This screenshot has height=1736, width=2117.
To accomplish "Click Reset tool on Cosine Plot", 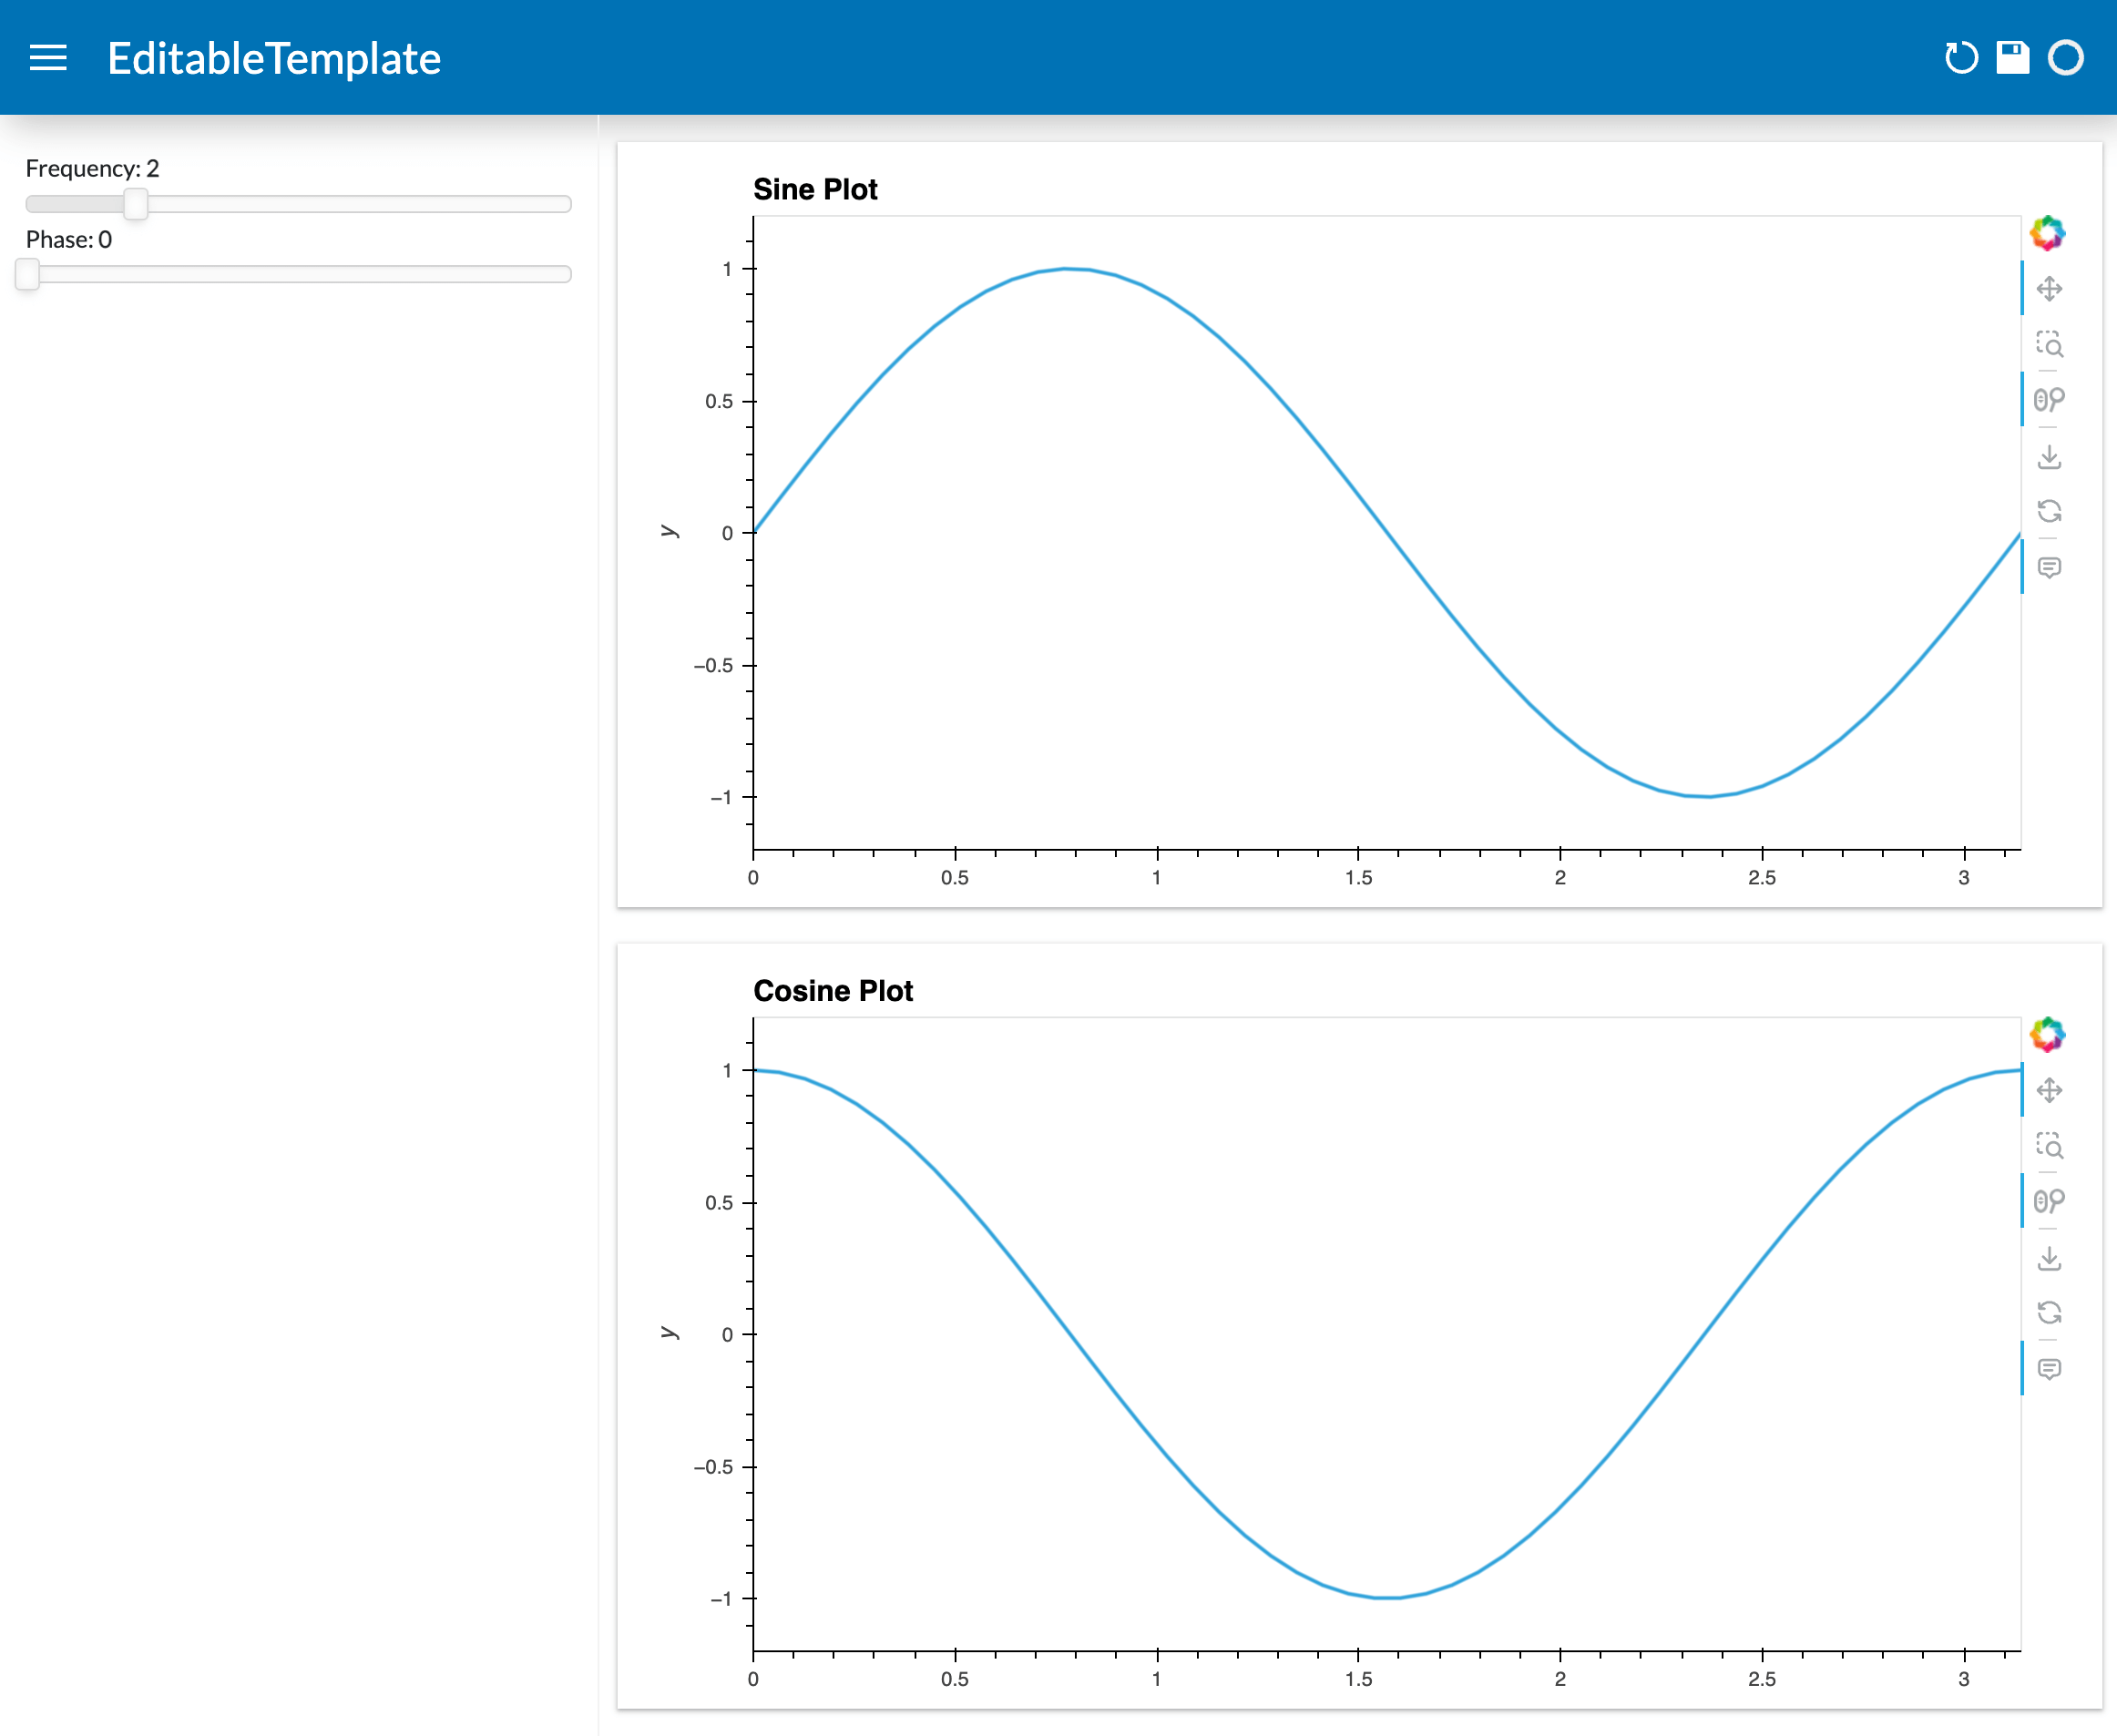I will pyautogui.click(x=2049, y=1313).
